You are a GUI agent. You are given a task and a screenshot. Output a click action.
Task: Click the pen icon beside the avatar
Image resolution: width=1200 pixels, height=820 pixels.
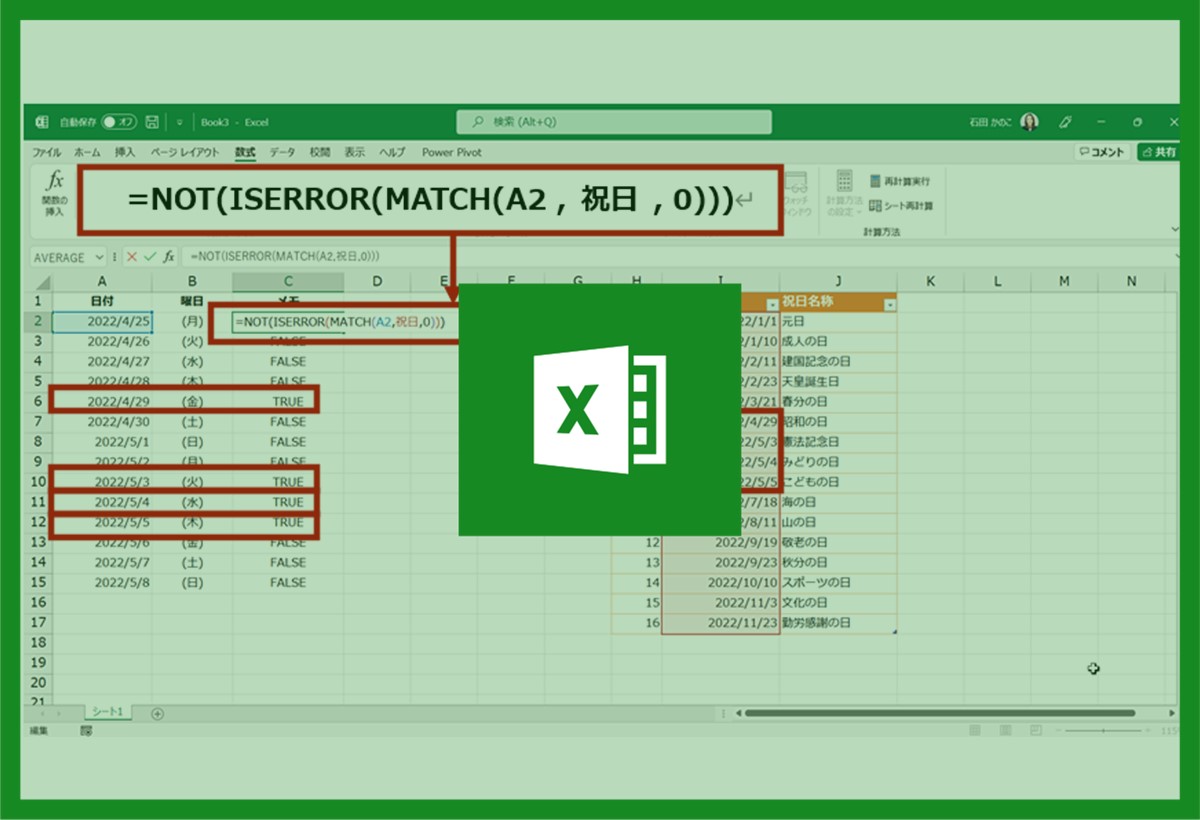[x=1066, y=122]
